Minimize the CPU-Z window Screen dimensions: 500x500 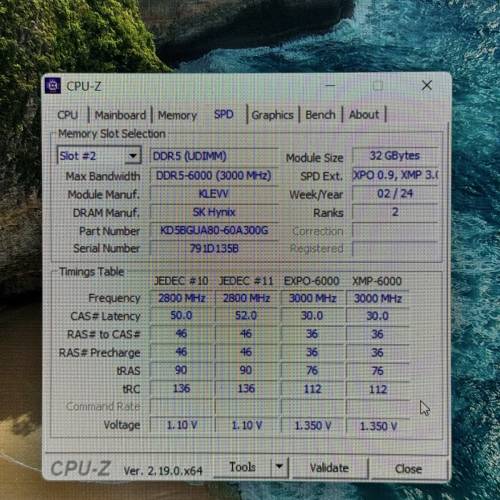330,85
